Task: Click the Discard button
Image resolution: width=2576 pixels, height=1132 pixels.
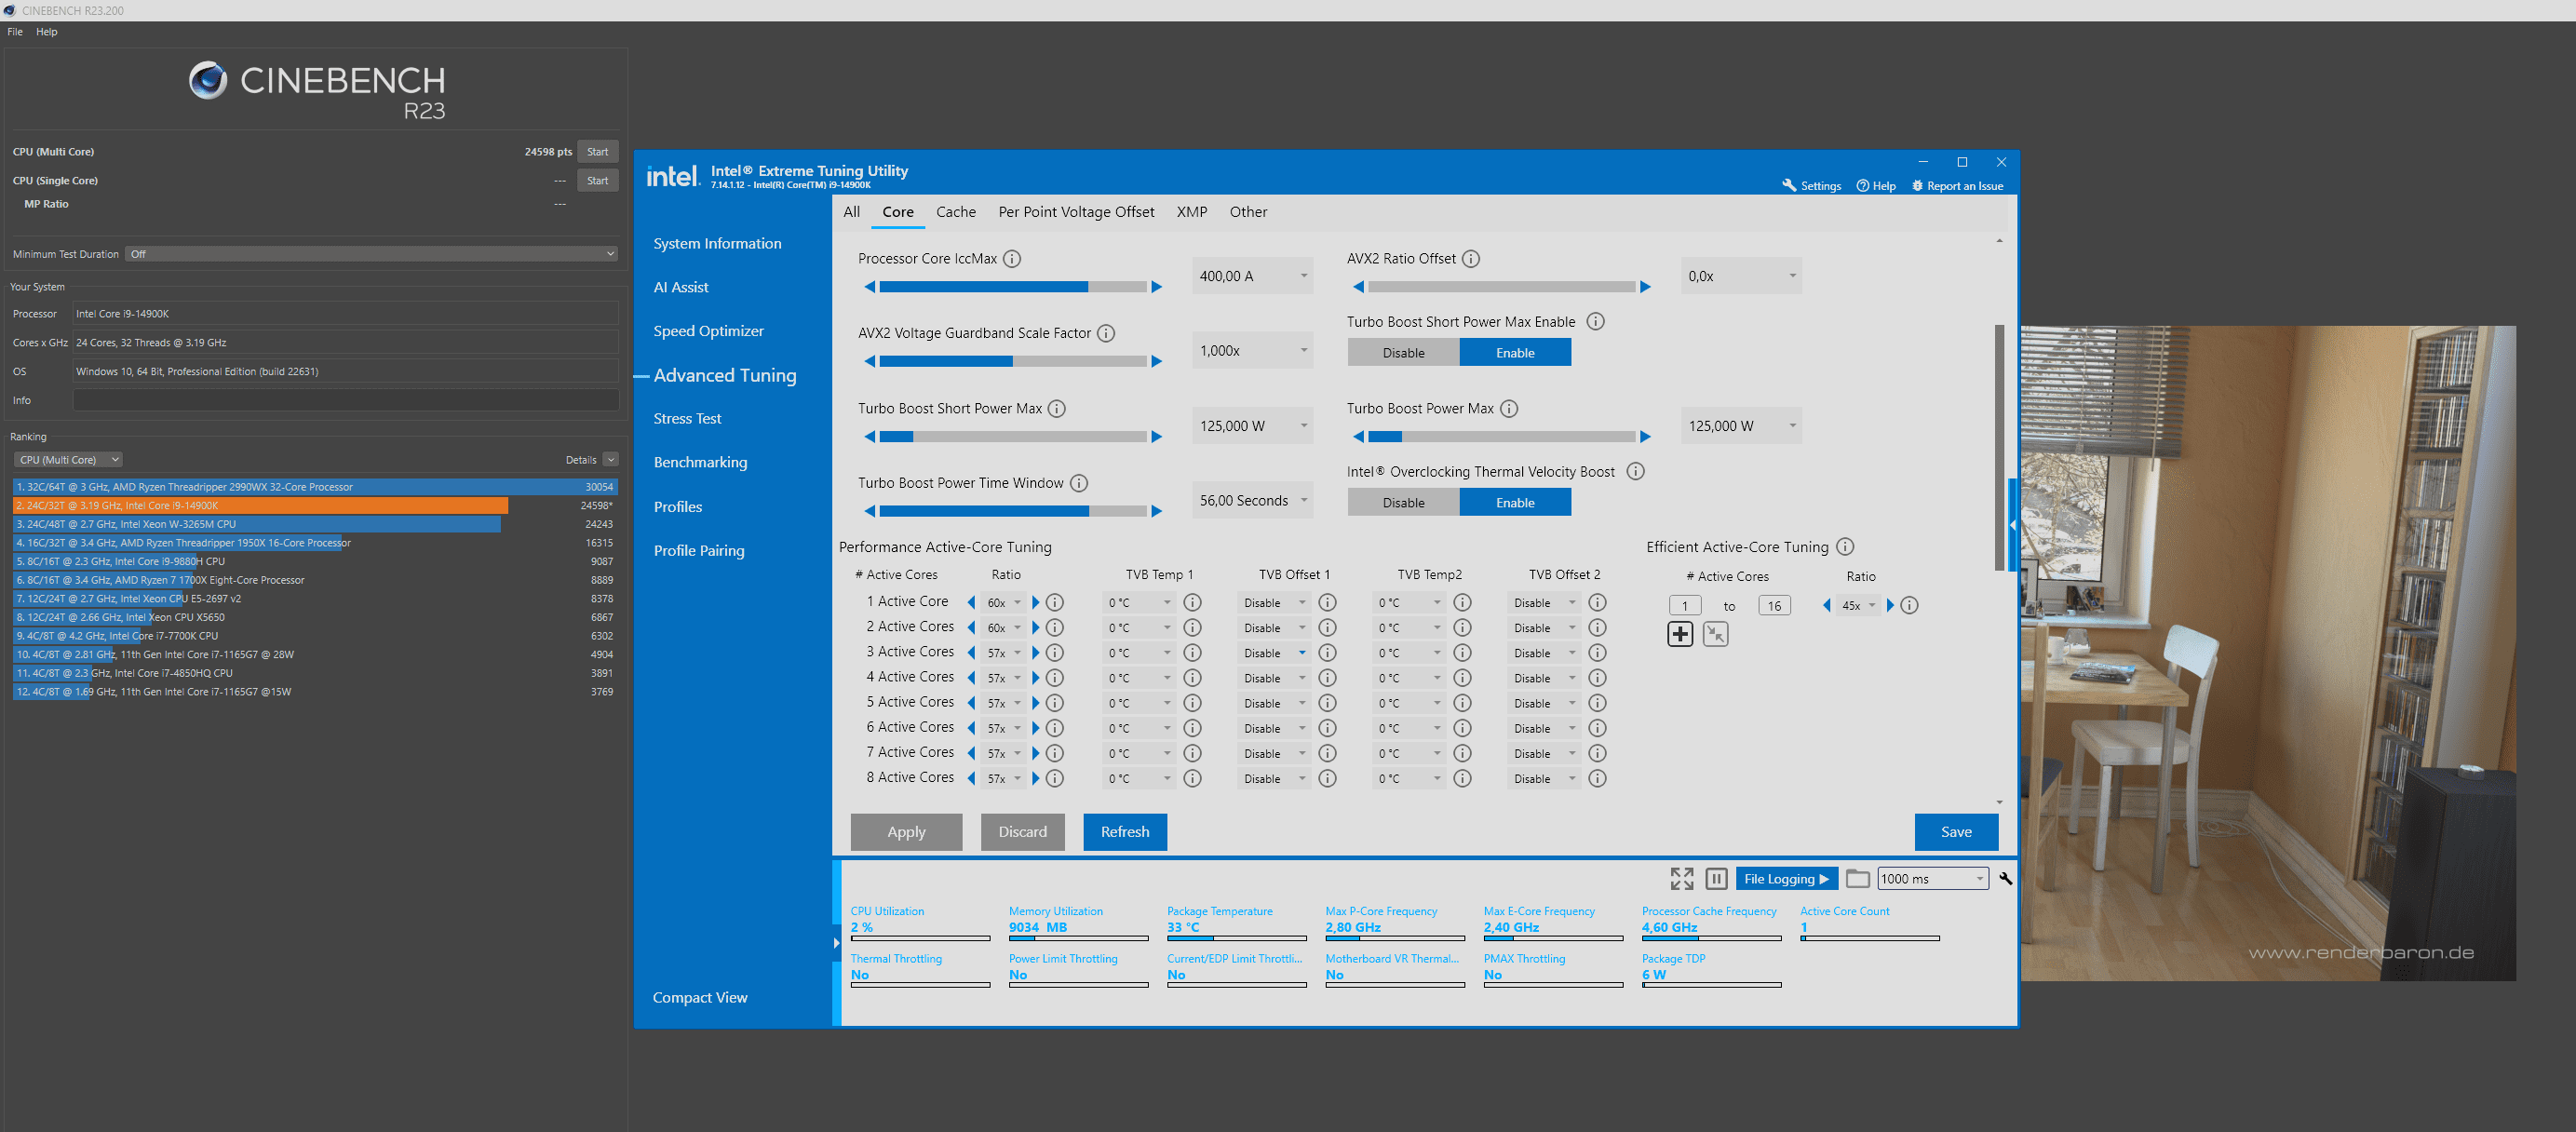Action: pyautogui.click(x=1022, y=832)
